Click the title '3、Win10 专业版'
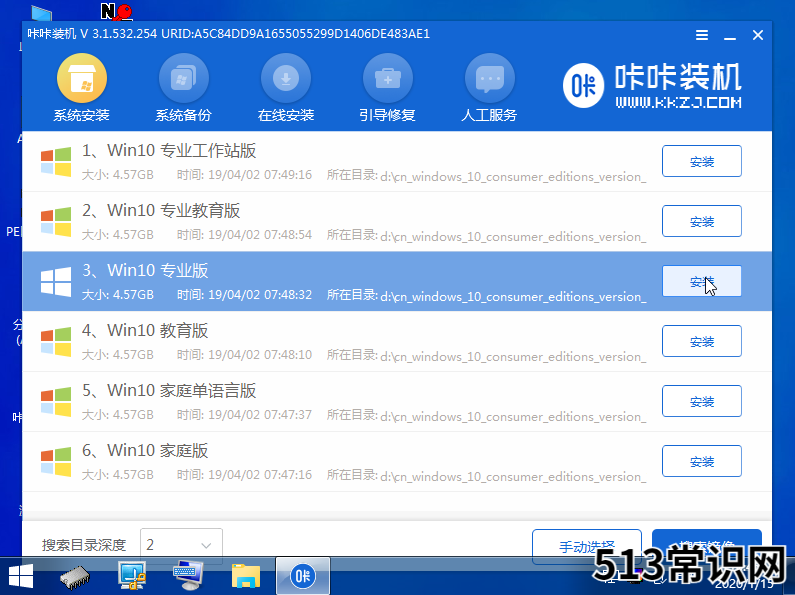795x595 pixels. coord(145,270)
